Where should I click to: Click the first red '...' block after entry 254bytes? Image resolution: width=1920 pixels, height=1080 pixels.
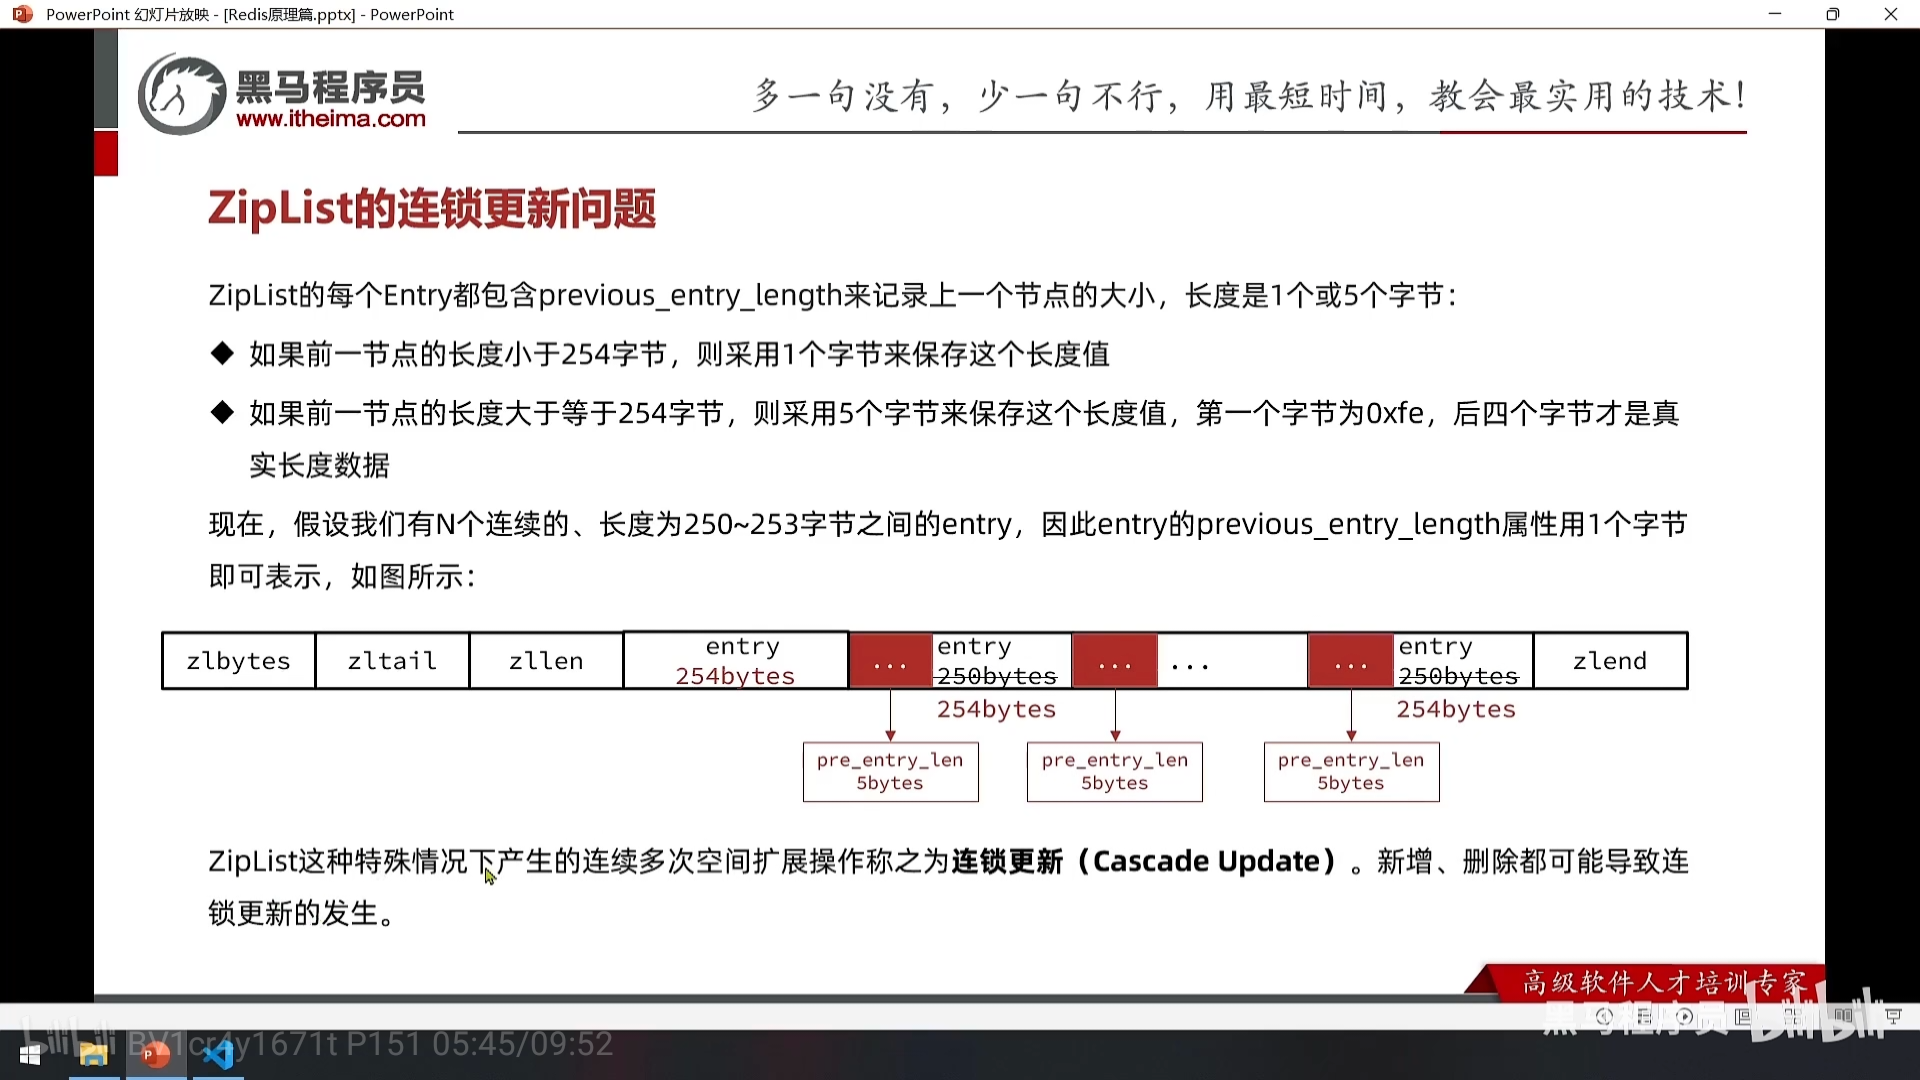pos(890,661)
